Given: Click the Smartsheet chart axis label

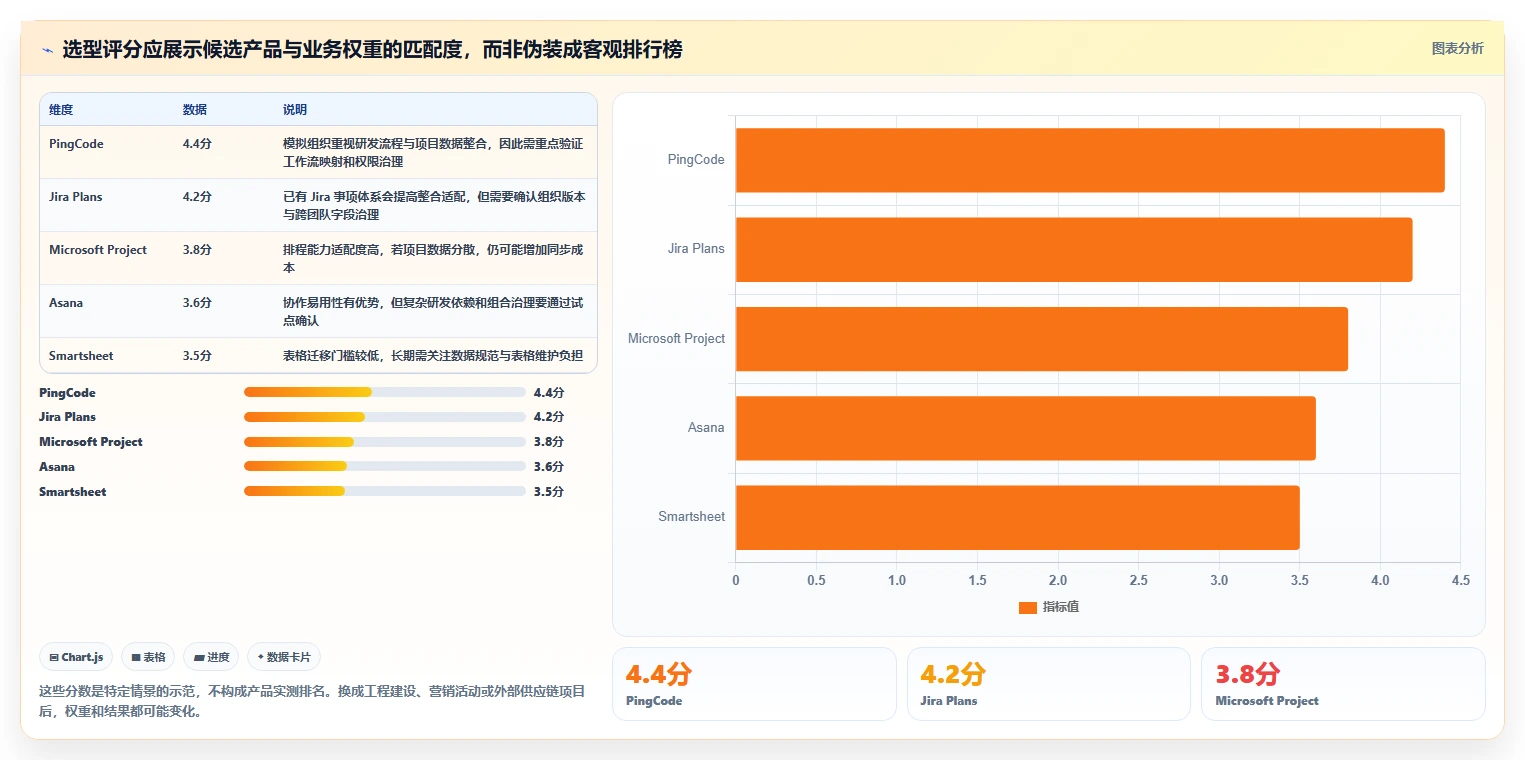Looking at the screenshot, I should point(692,517).
